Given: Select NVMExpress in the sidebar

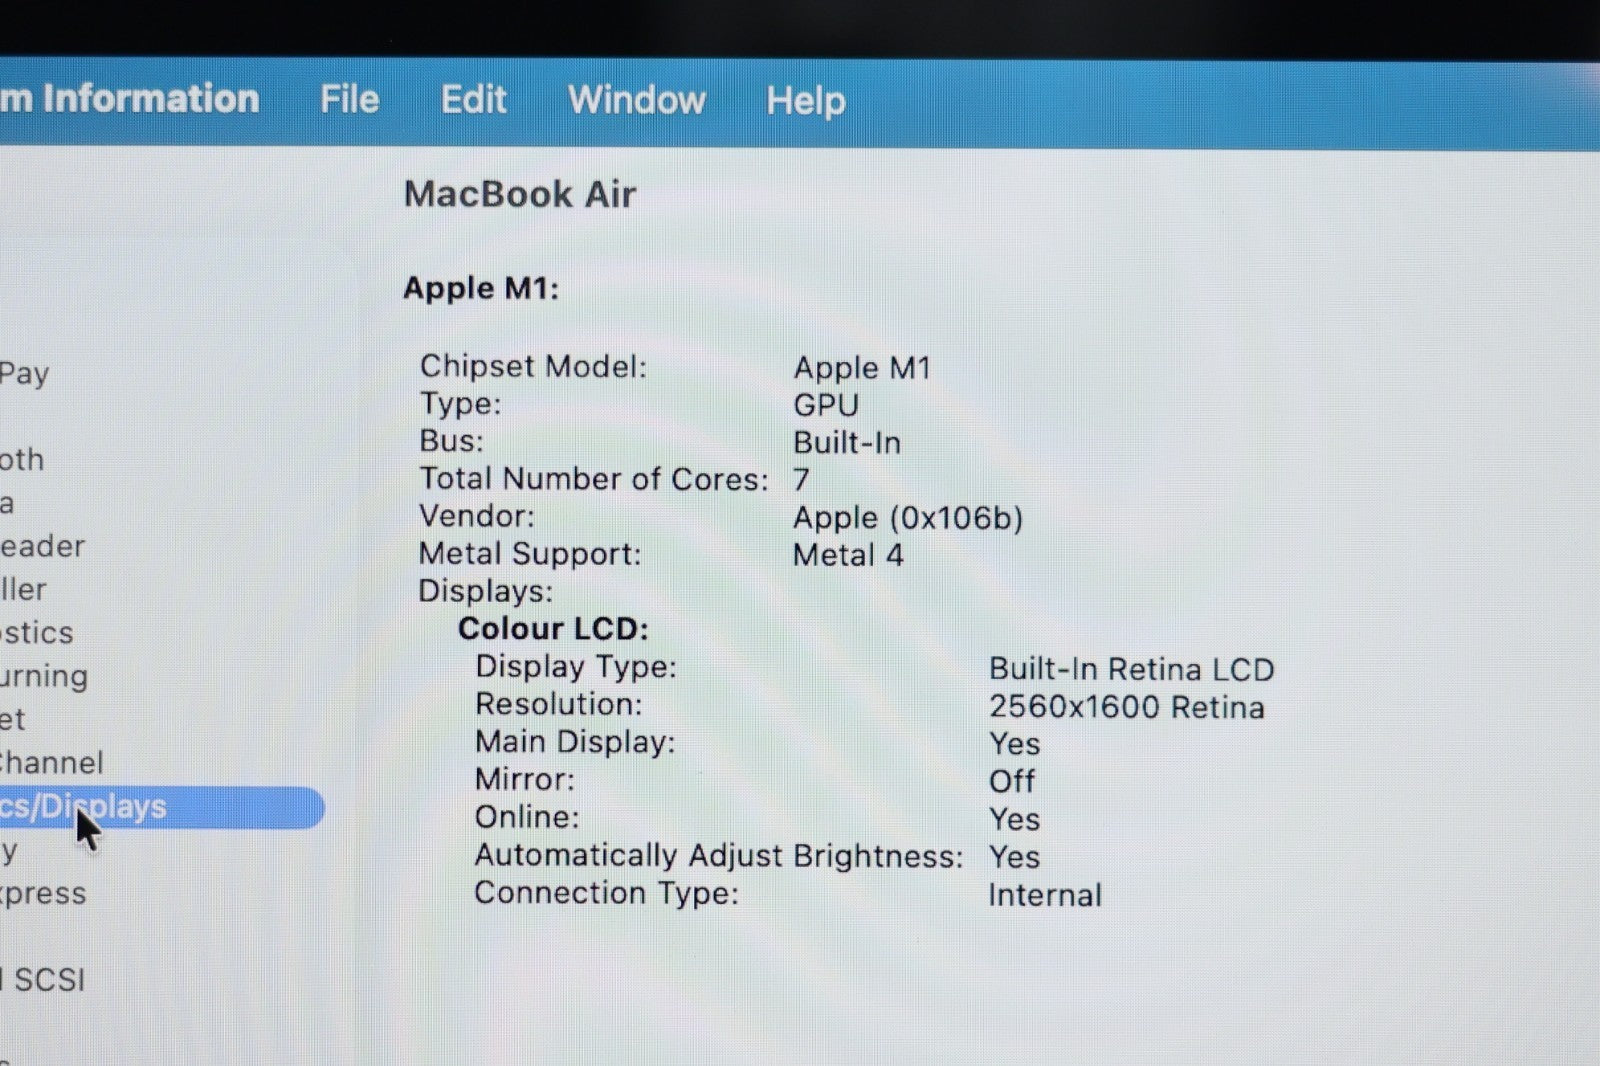Looking at the screenshot, I should 43,893.
